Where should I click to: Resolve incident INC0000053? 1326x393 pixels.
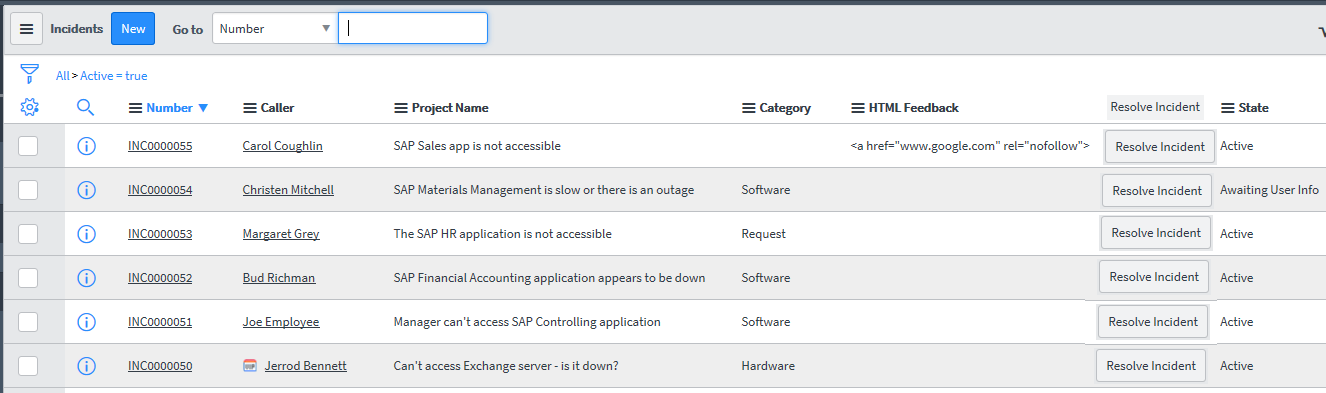tap(1156, 232)
